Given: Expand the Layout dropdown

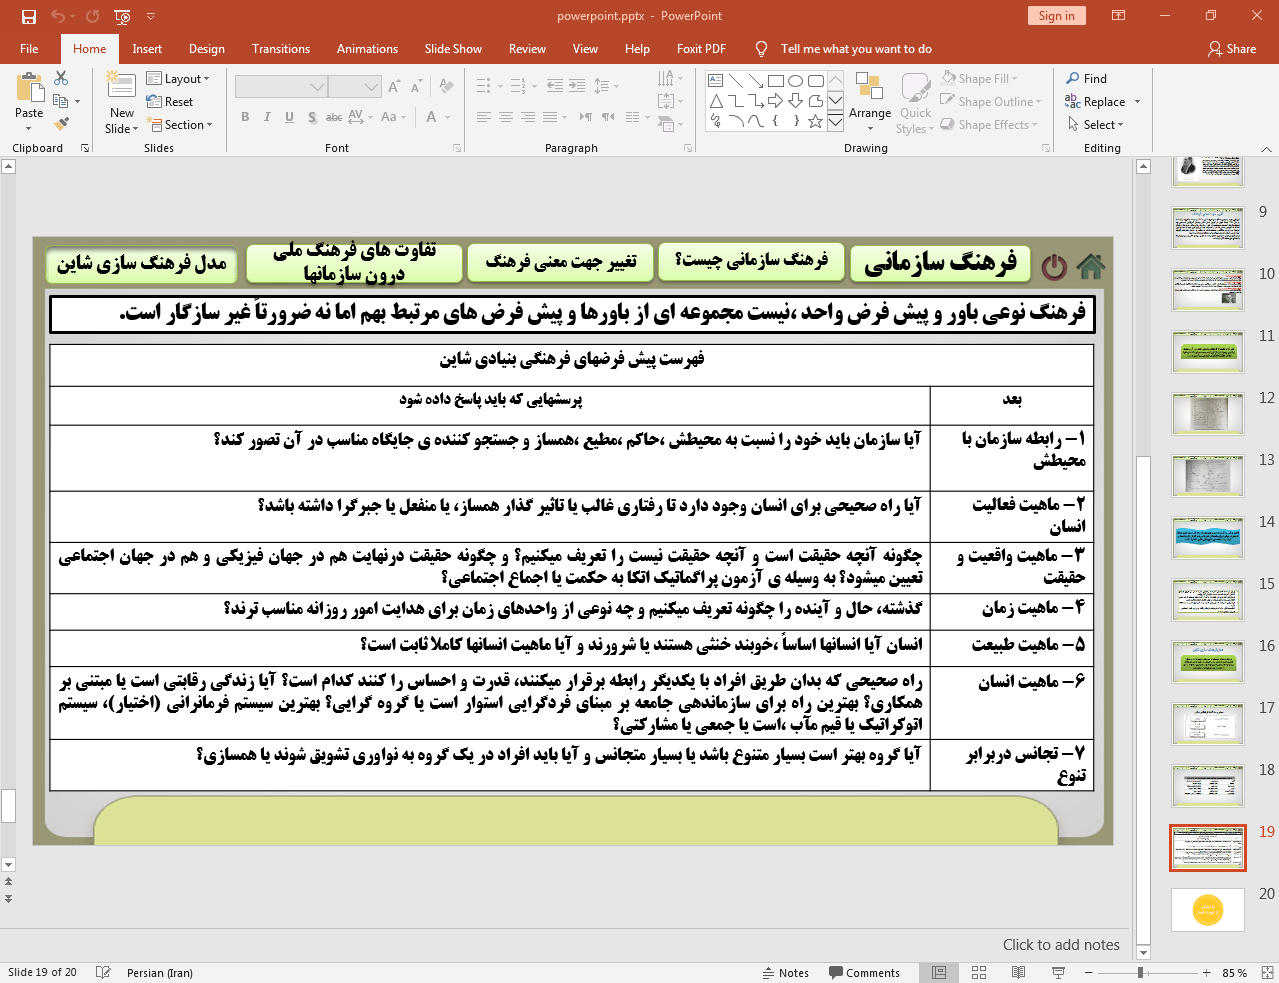Looking at the screenshot, I should [x=178, y=78].
